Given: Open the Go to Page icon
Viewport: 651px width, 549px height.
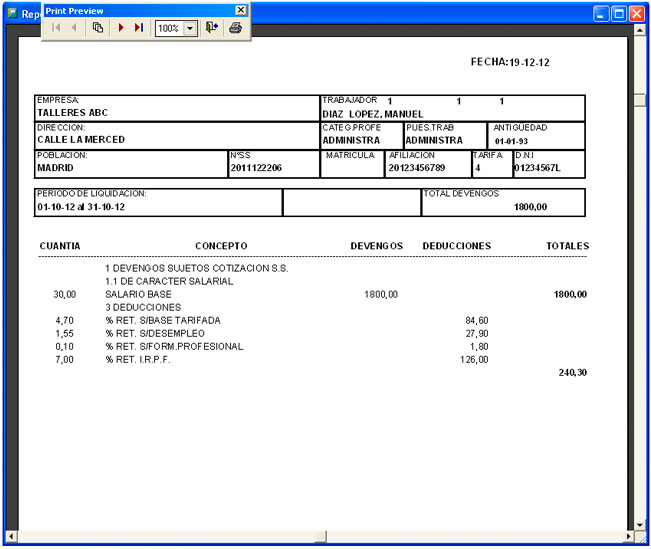Looking at the screenshot, I should point(98,28).
